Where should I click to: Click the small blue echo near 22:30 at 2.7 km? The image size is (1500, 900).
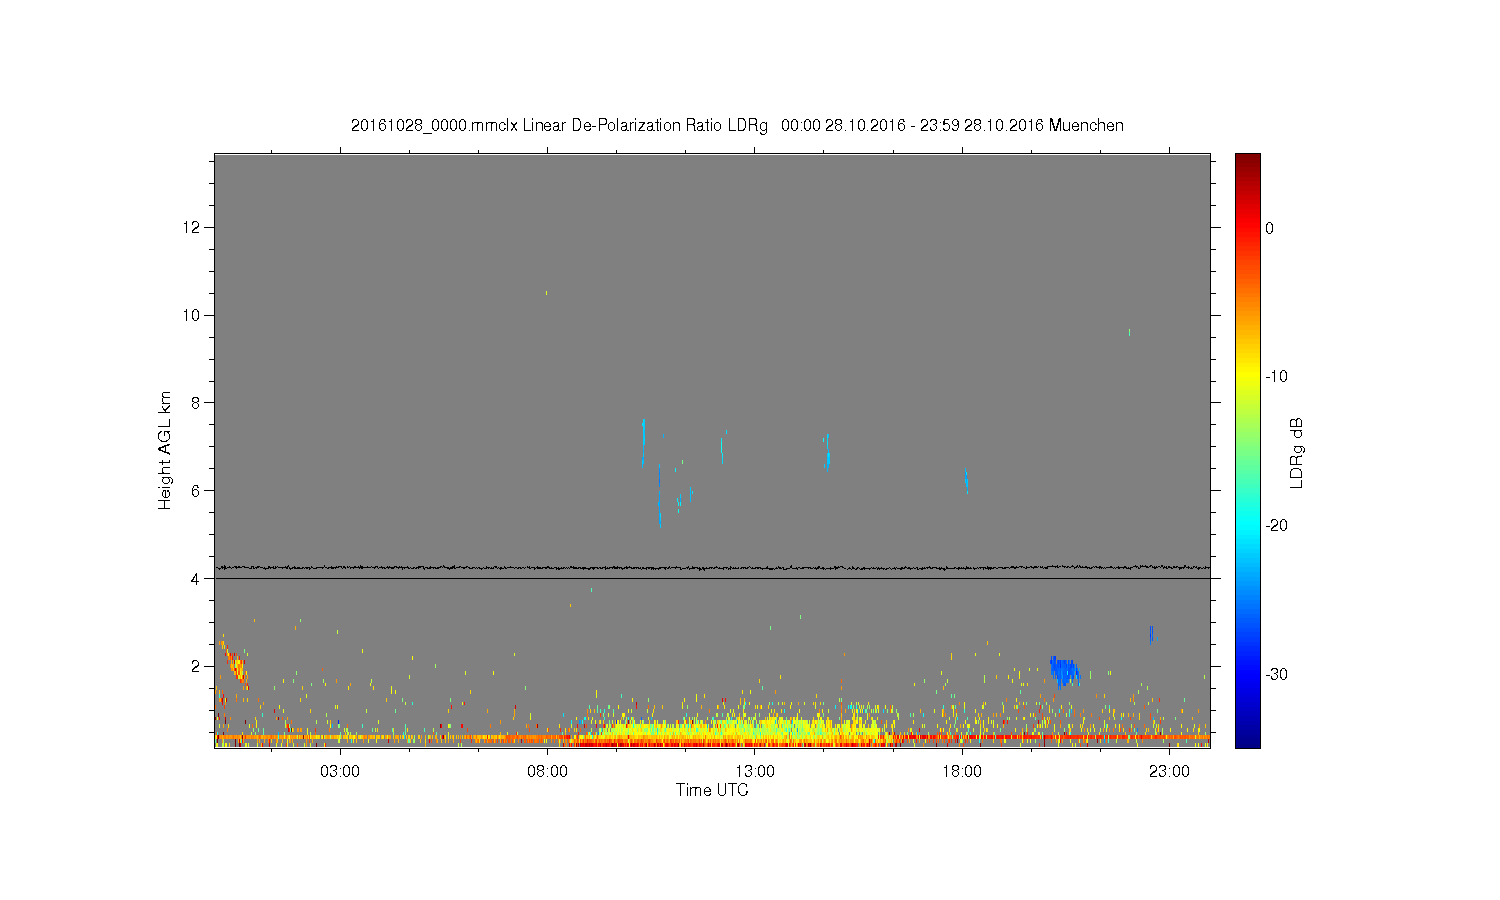click(x=1151, y=634)
